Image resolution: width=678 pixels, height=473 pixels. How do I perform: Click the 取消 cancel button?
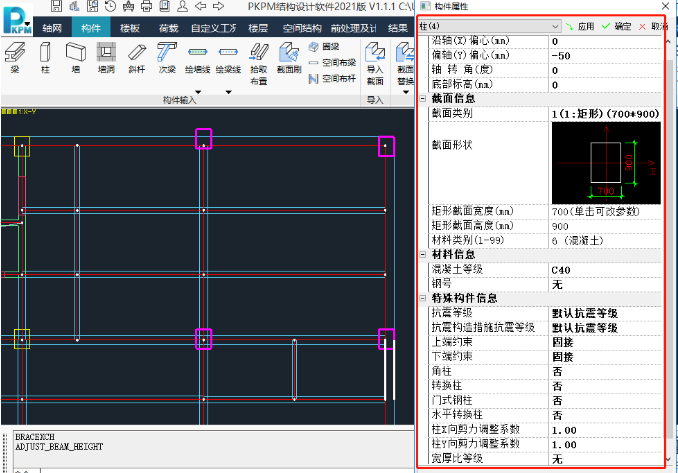[653, 26]
